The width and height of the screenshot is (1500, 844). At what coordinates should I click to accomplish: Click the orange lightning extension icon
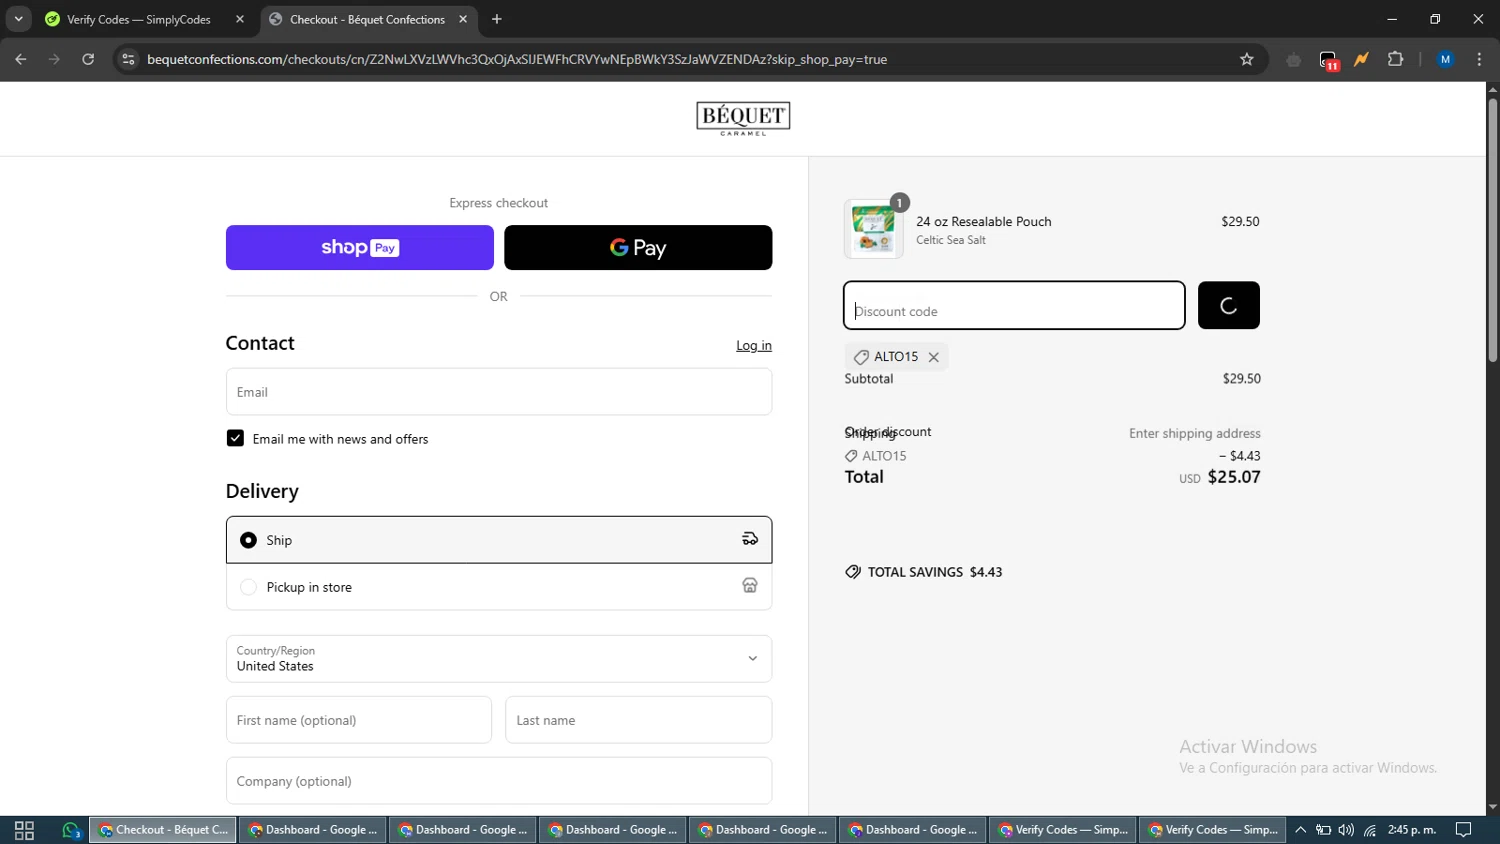1361,59
